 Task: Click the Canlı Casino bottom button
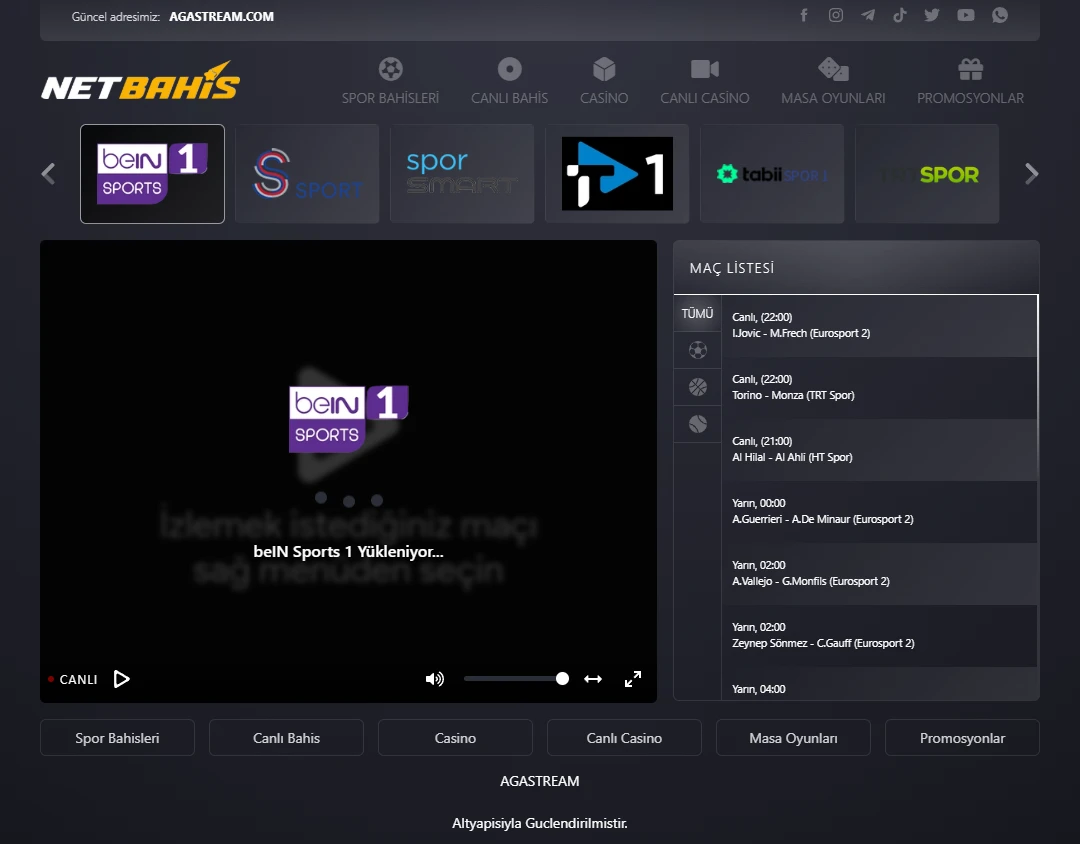click(624, 738)
